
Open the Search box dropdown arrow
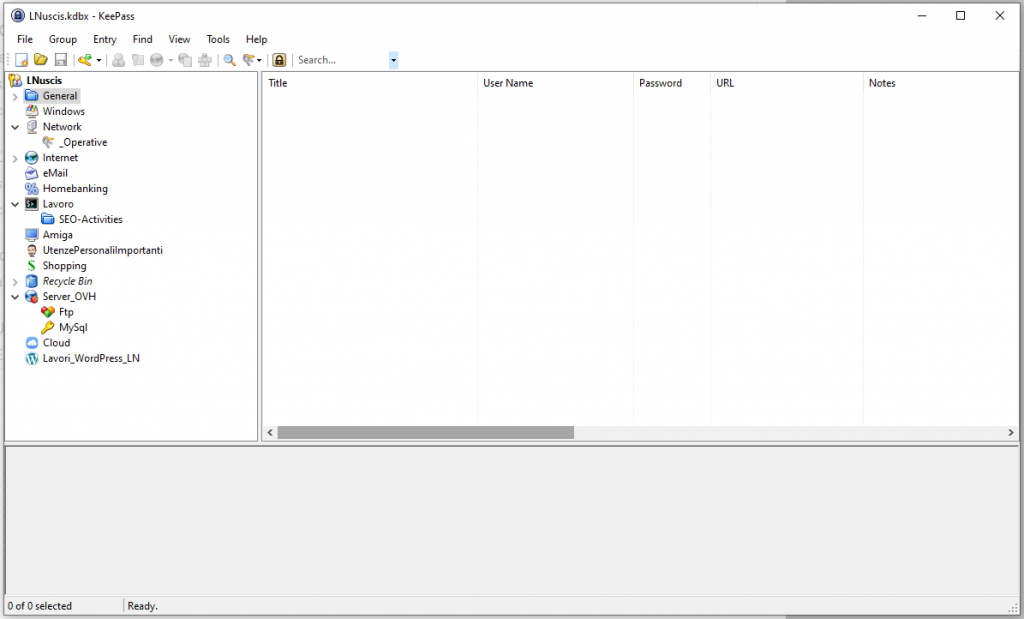[393, 60]
